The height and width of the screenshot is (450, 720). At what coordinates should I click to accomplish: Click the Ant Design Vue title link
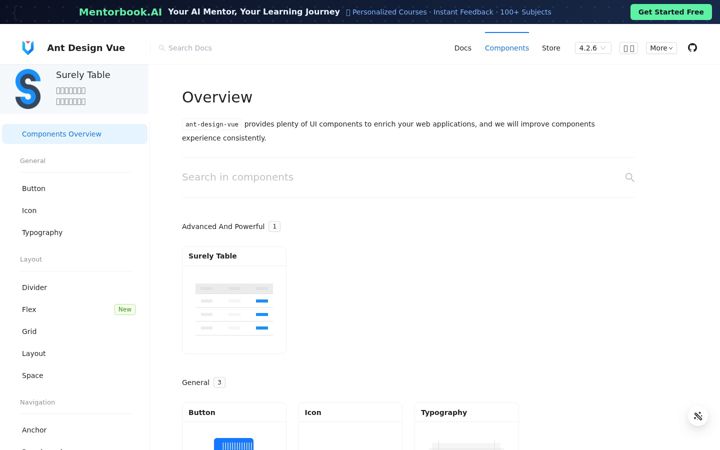pyautogui.click(x=86, y=48)
